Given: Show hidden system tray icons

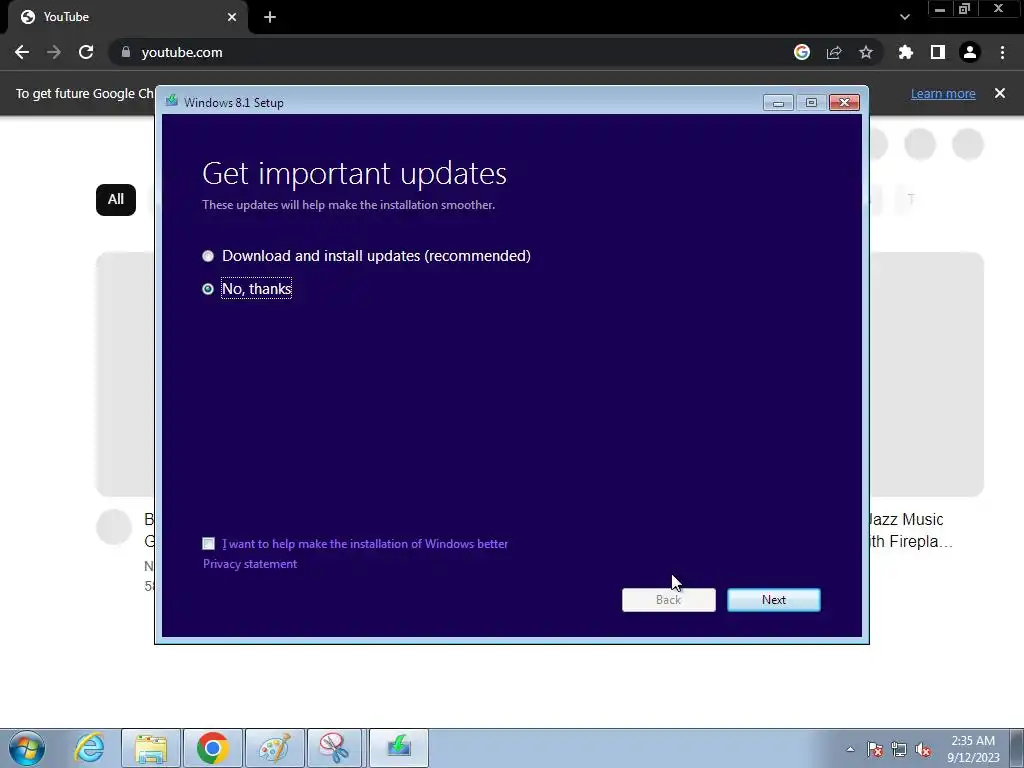Looking at the screenshot, I should (x=850, y=749).
